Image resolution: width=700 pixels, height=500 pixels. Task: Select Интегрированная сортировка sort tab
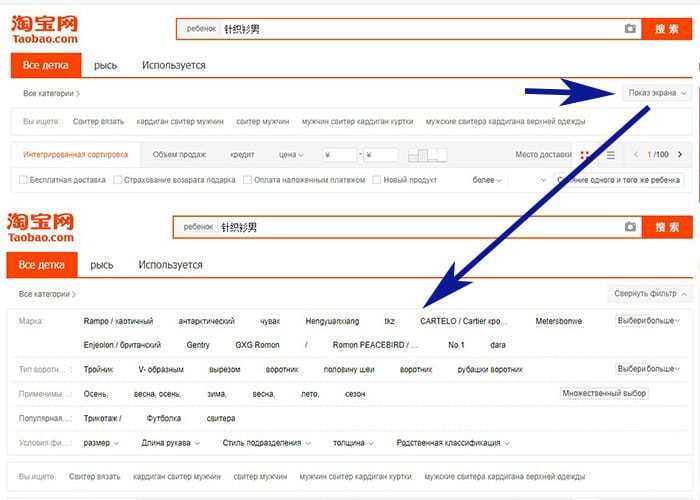point(76,155)
